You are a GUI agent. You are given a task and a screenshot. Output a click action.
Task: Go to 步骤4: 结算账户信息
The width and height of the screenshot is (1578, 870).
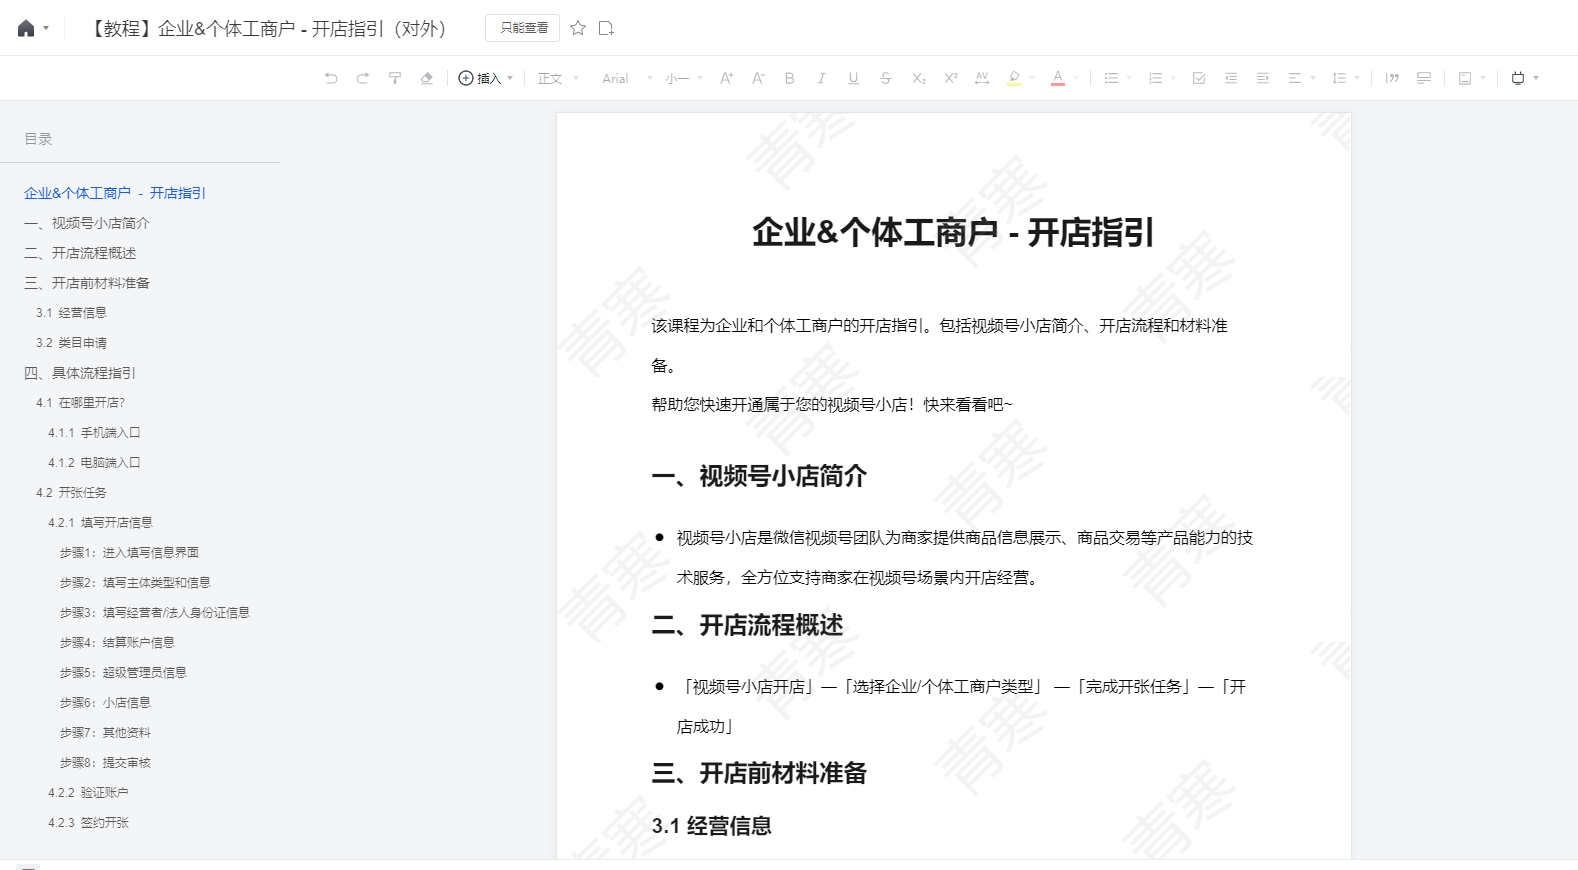(117, 643)
